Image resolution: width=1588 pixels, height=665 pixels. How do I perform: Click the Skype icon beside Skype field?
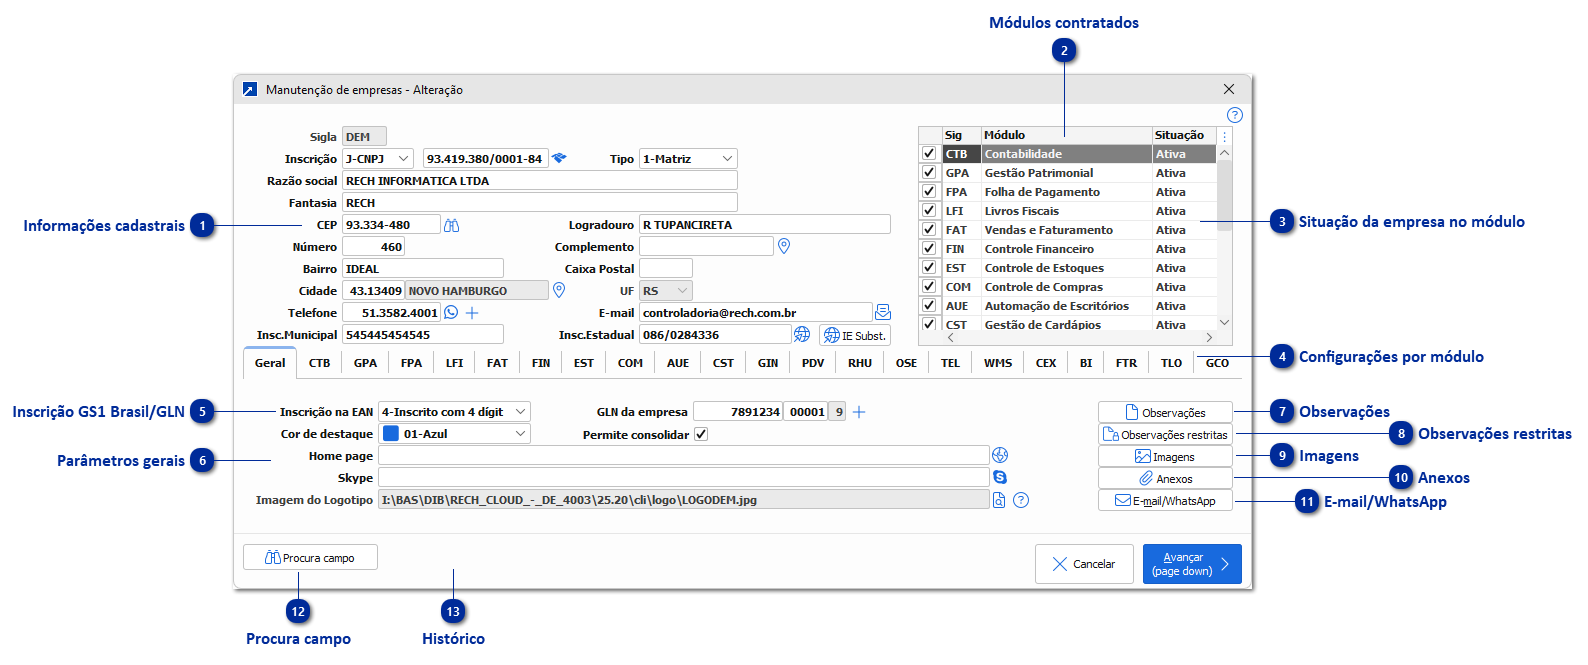tap(1000, 477)
